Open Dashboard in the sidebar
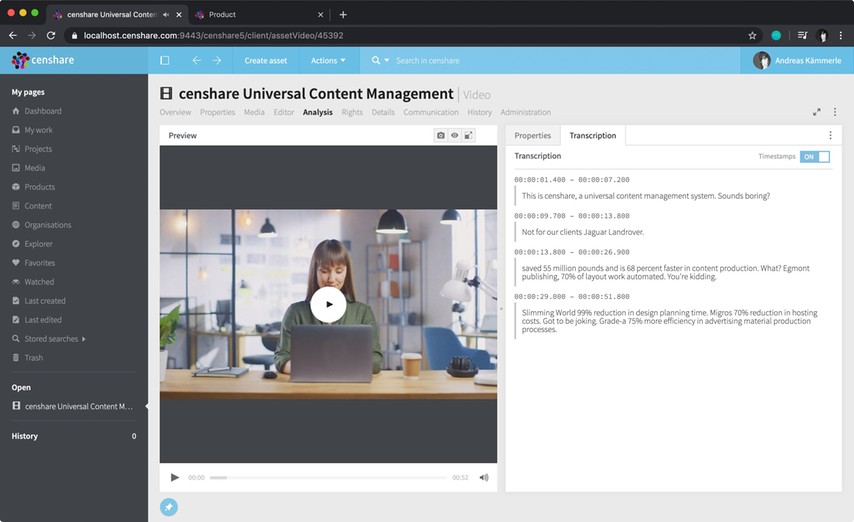 pos(43,111)
